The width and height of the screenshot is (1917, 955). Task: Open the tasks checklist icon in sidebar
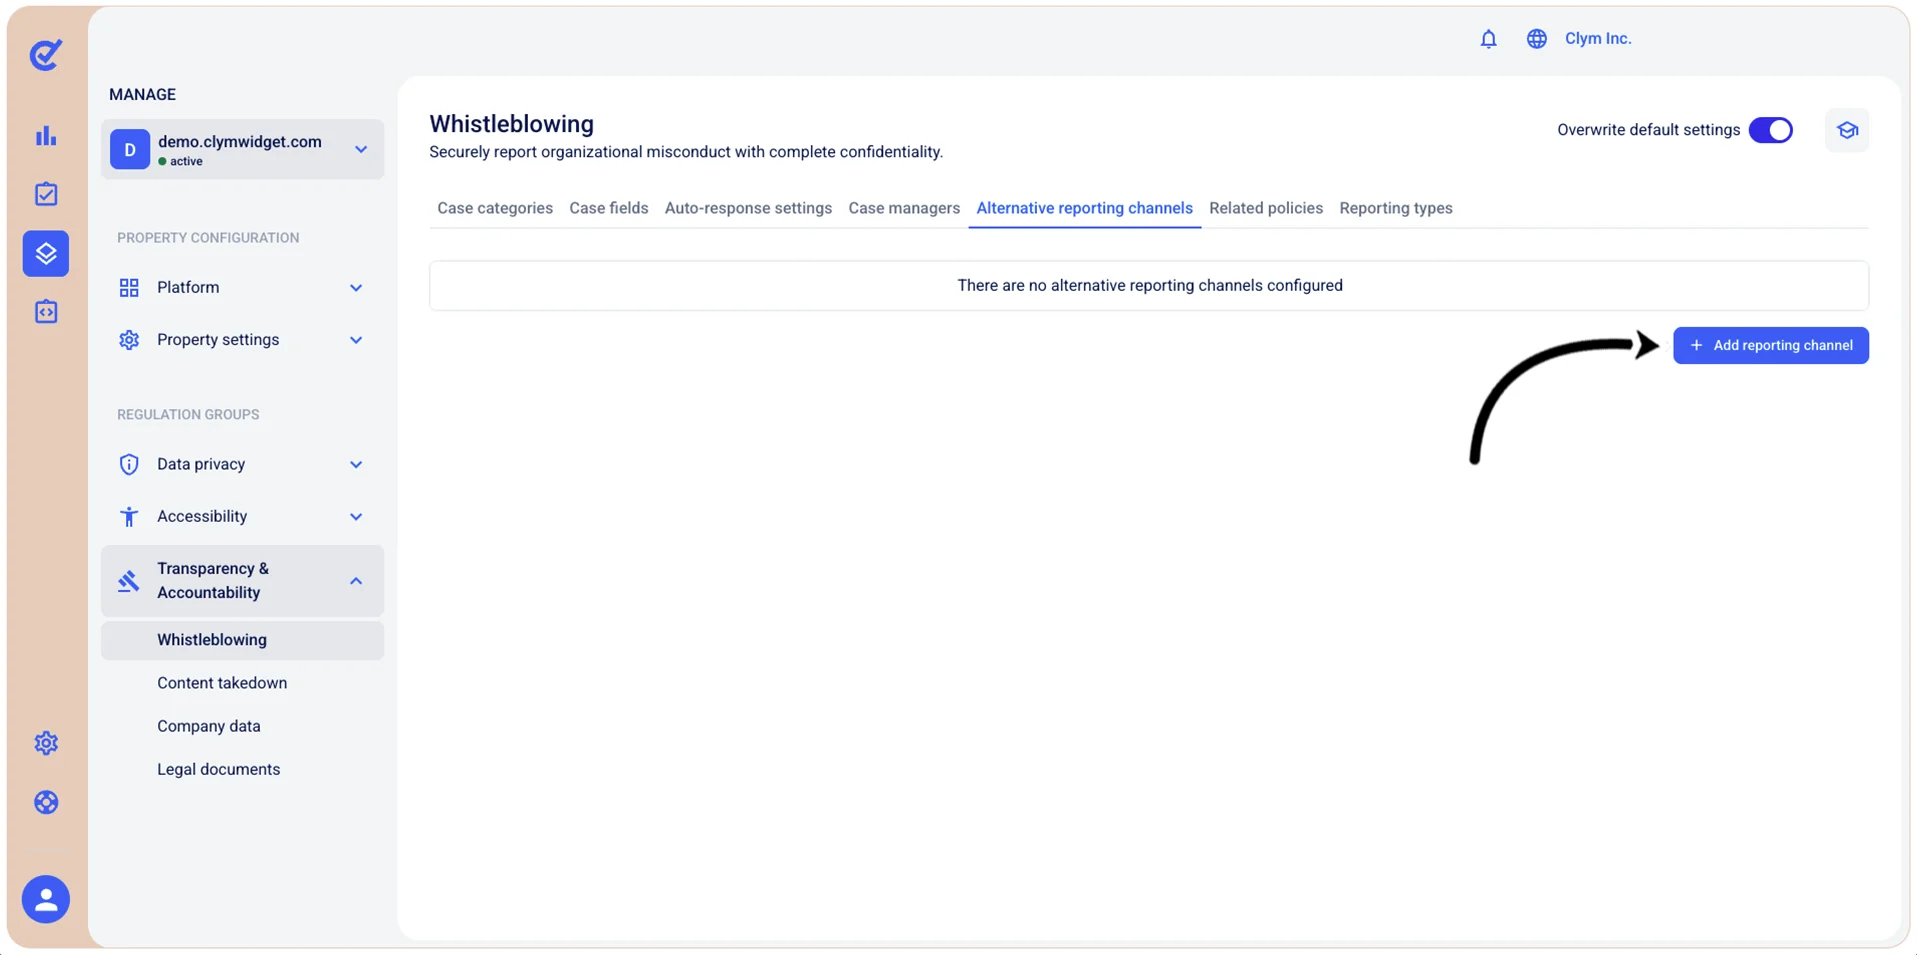pyautogui.click(x=46, y=194)
